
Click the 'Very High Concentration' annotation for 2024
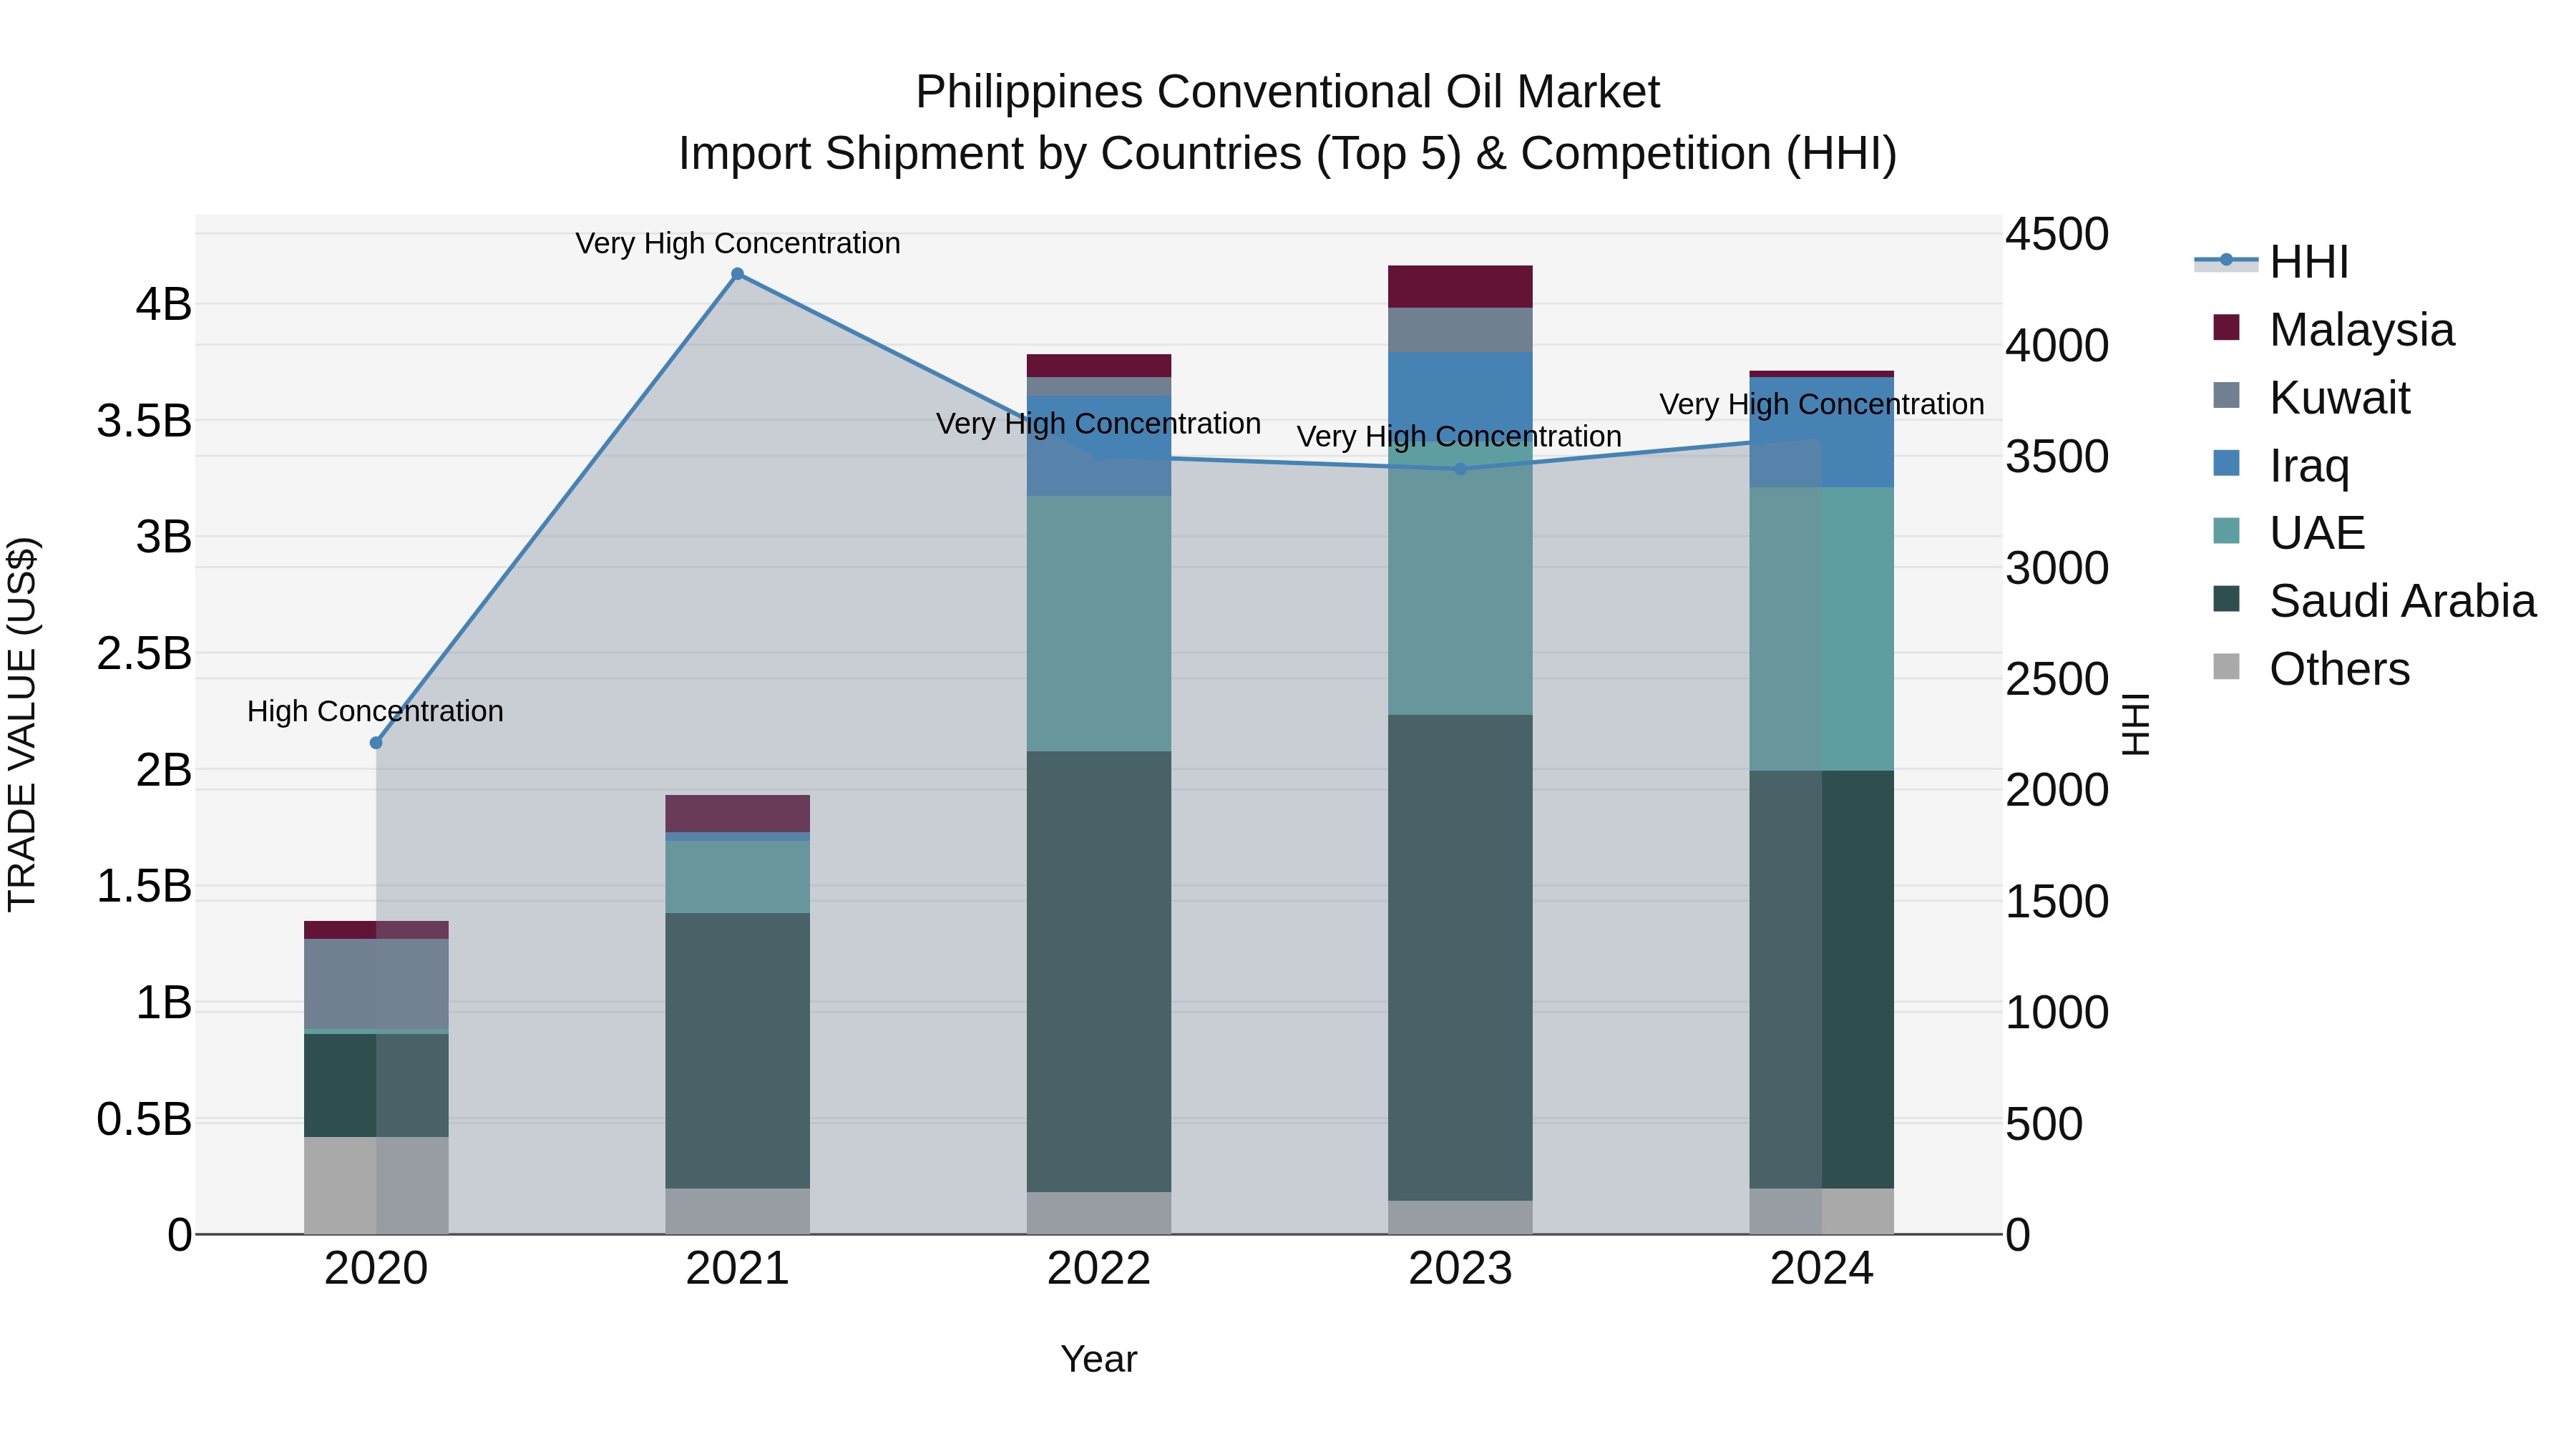pos(1822,404)
